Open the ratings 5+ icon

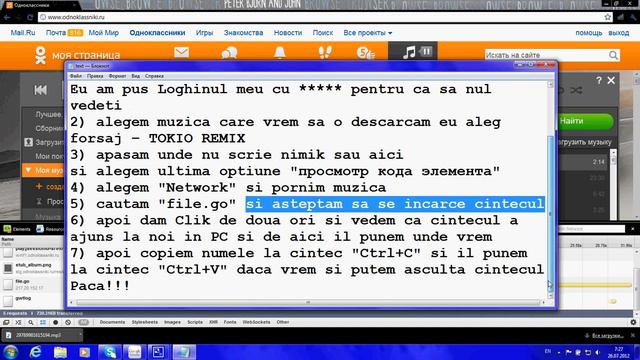point(365,53)
